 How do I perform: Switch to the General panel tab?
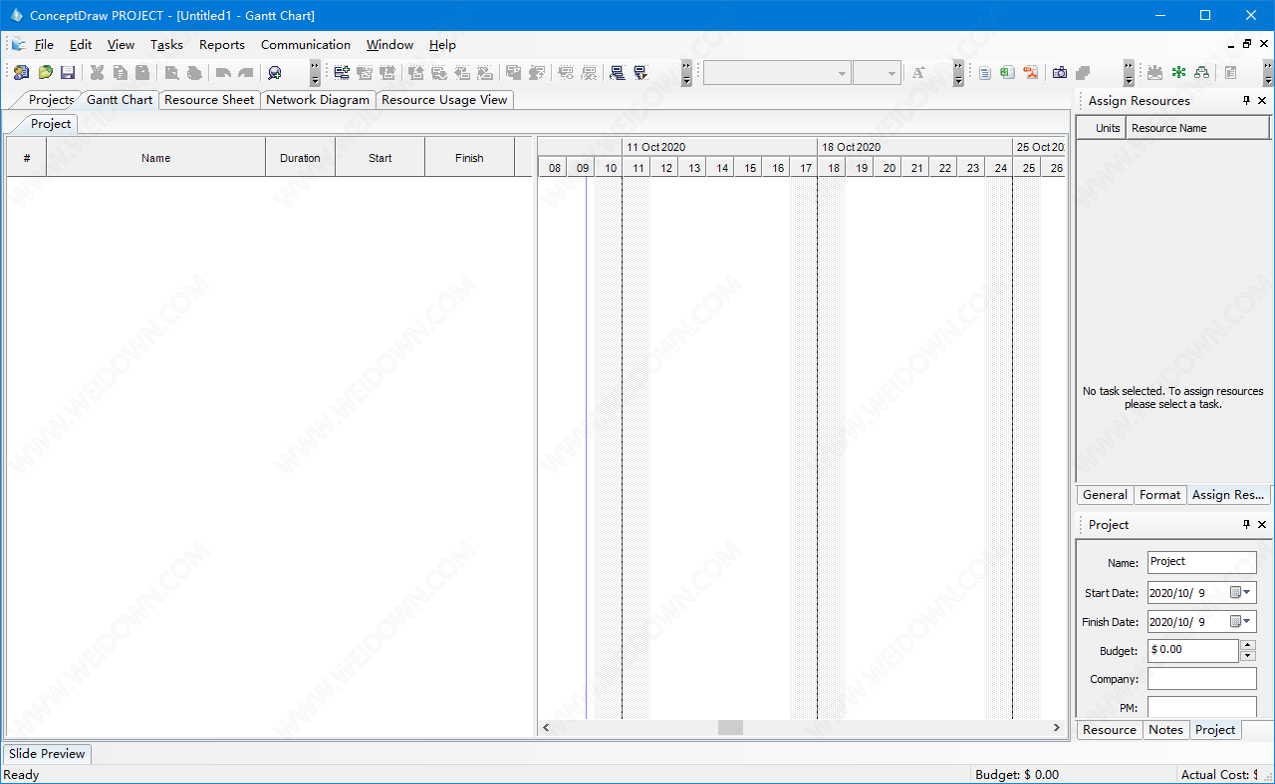tap(1105, 495)
